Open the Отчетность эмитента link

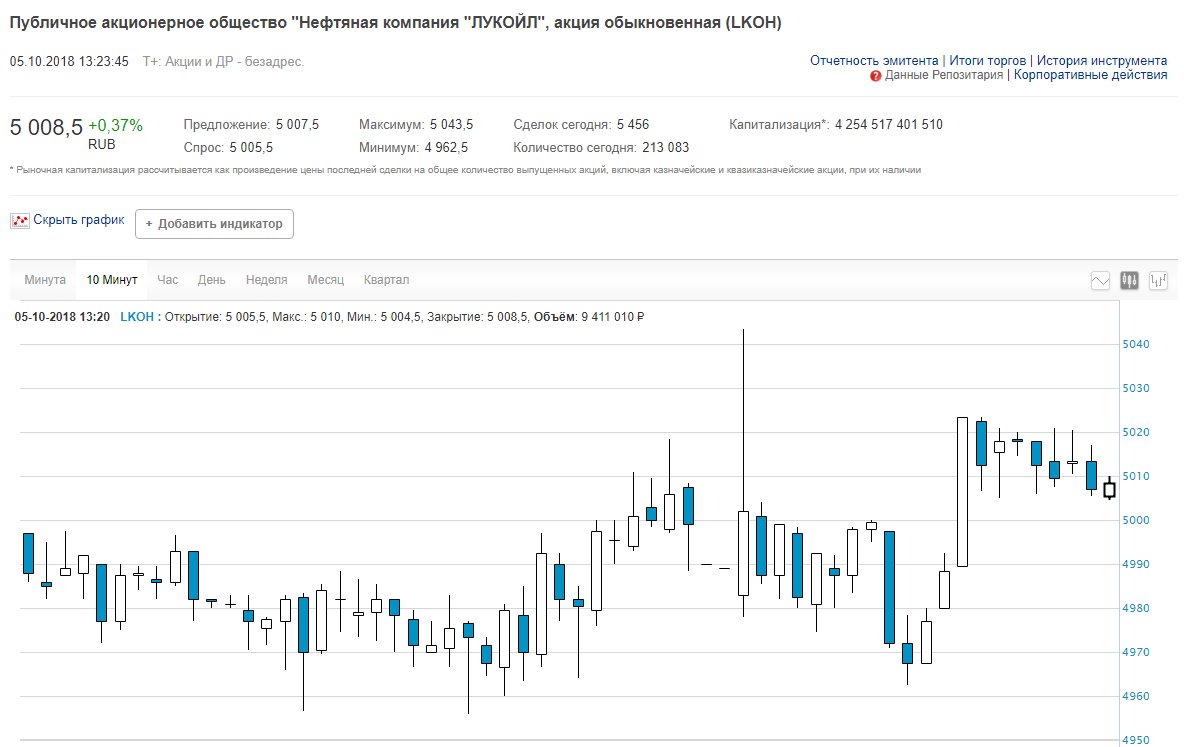pyautogui.click(x=874, y=60)
